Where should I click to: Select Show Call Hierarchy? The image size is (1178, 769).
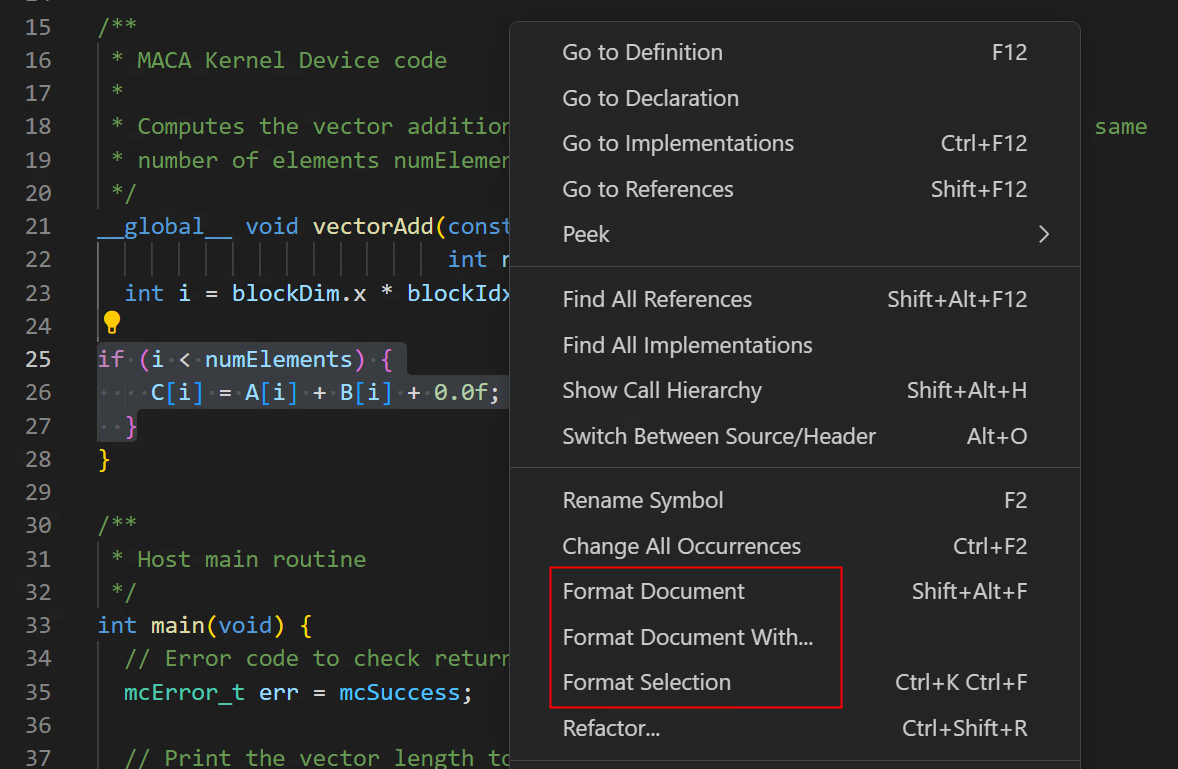(x=662, y=390)
